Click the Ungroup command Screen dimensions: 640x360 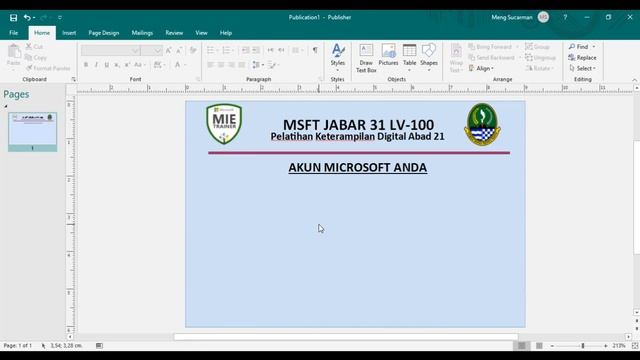[540, 58]
